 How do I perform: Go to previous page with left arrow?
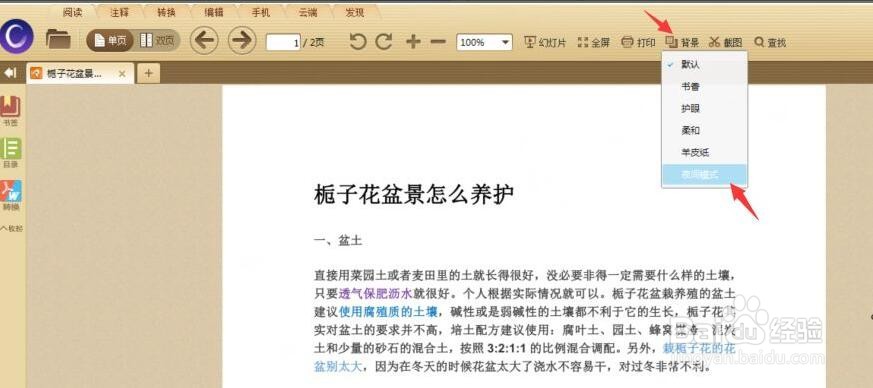(x=204, y=41)
